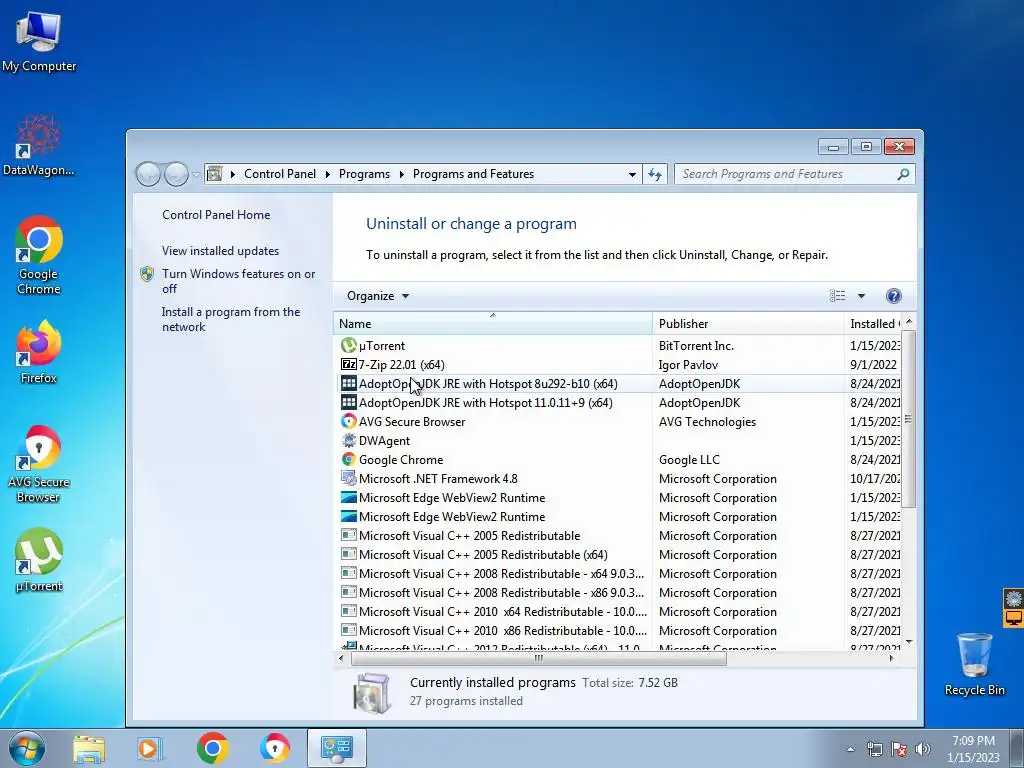The width and height of the screenshot is (1024, 768).
Task: Click the horizontal scrollbar thumb of the list
Action: tap(539, 658)
